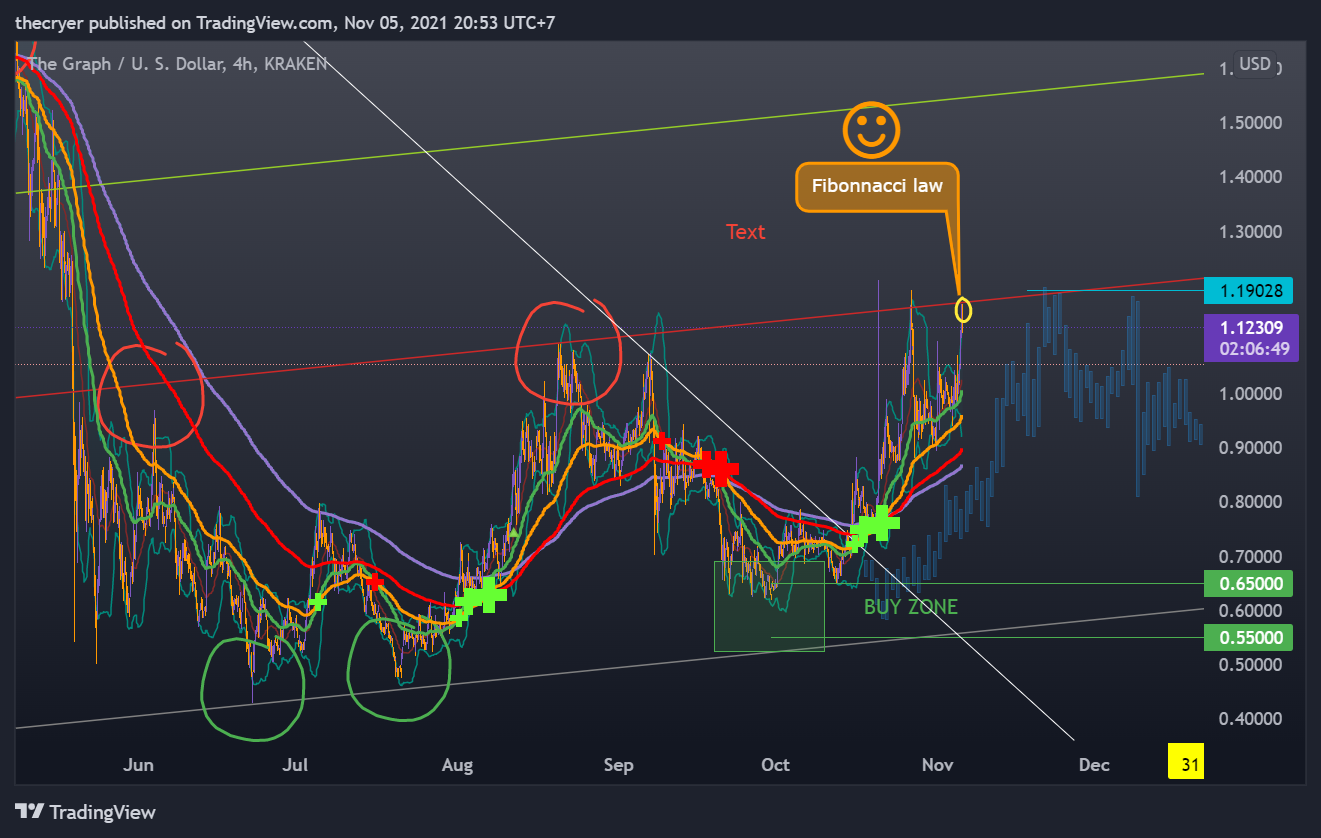Click the 0.40000 price axis value

click(x=1249, y=718)
